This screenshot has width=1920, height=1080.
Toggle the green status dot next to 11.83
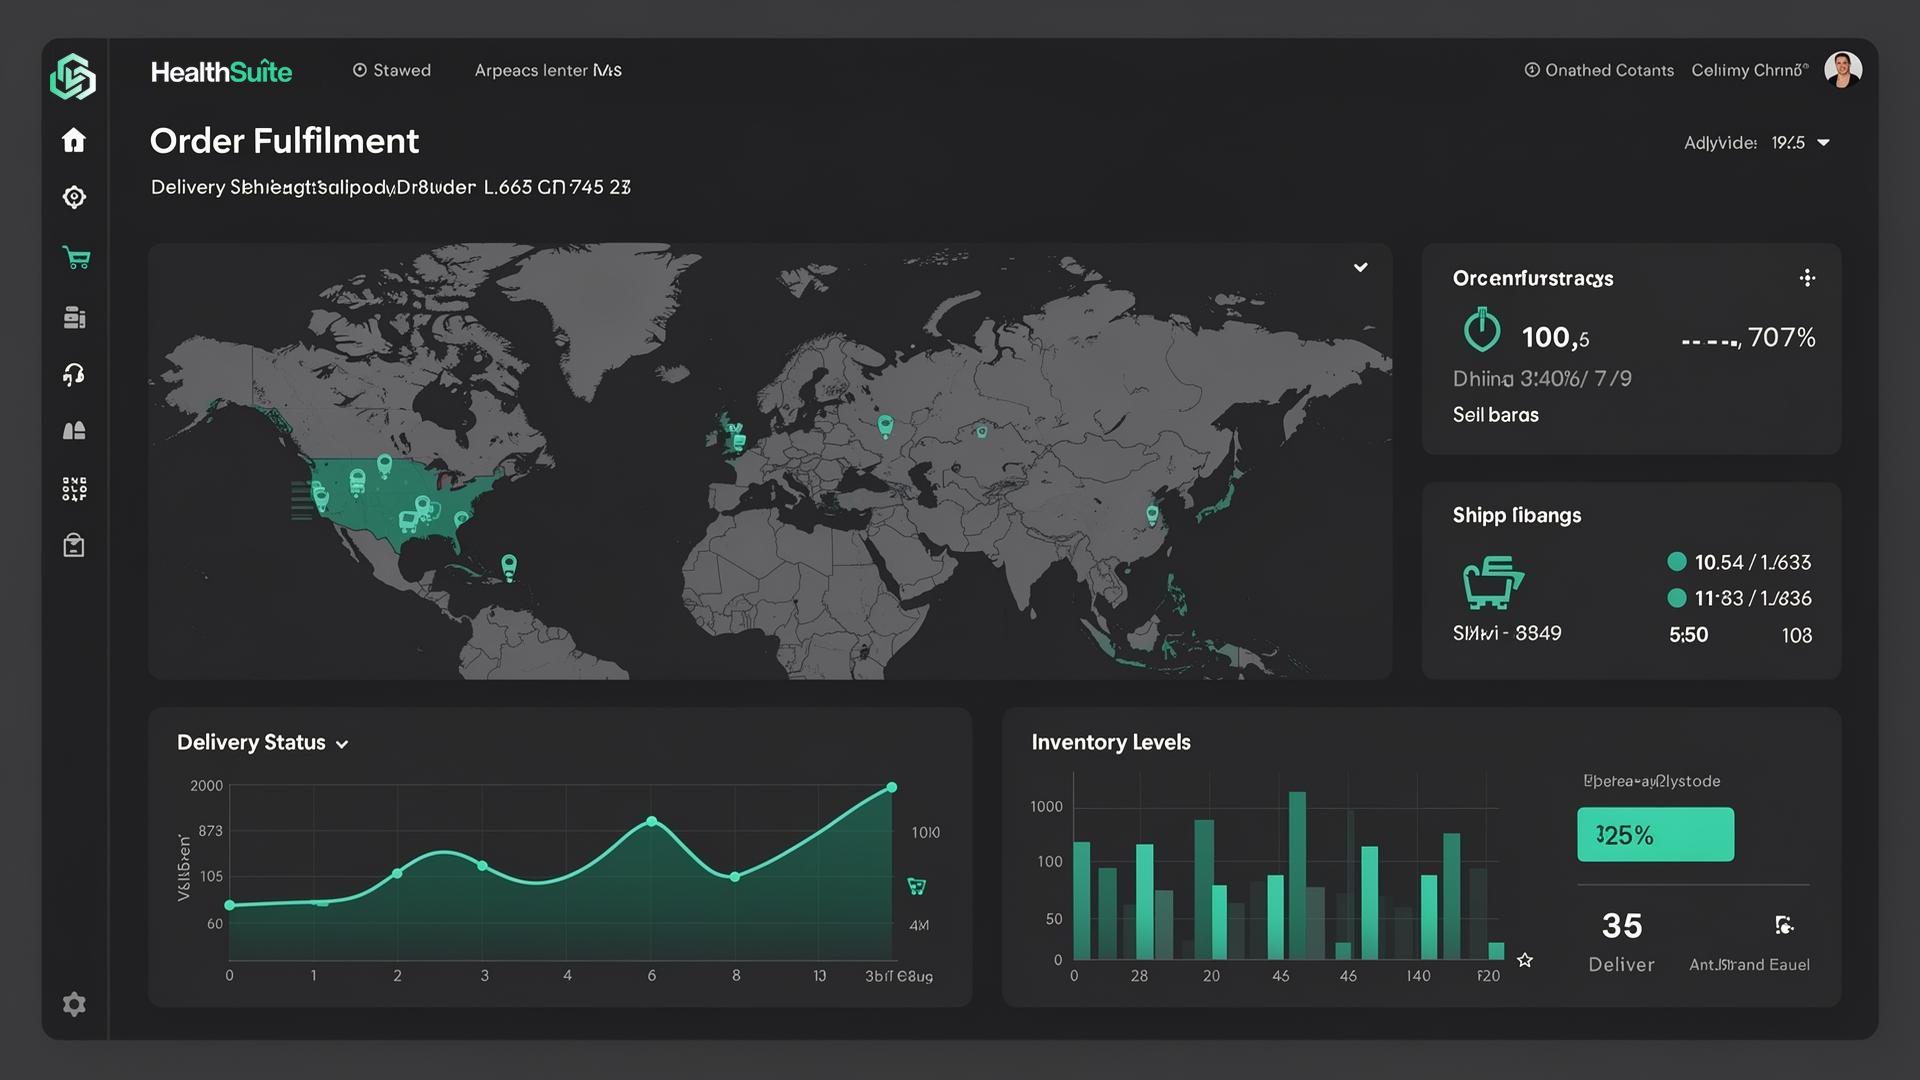click(x=1679, y=598)
